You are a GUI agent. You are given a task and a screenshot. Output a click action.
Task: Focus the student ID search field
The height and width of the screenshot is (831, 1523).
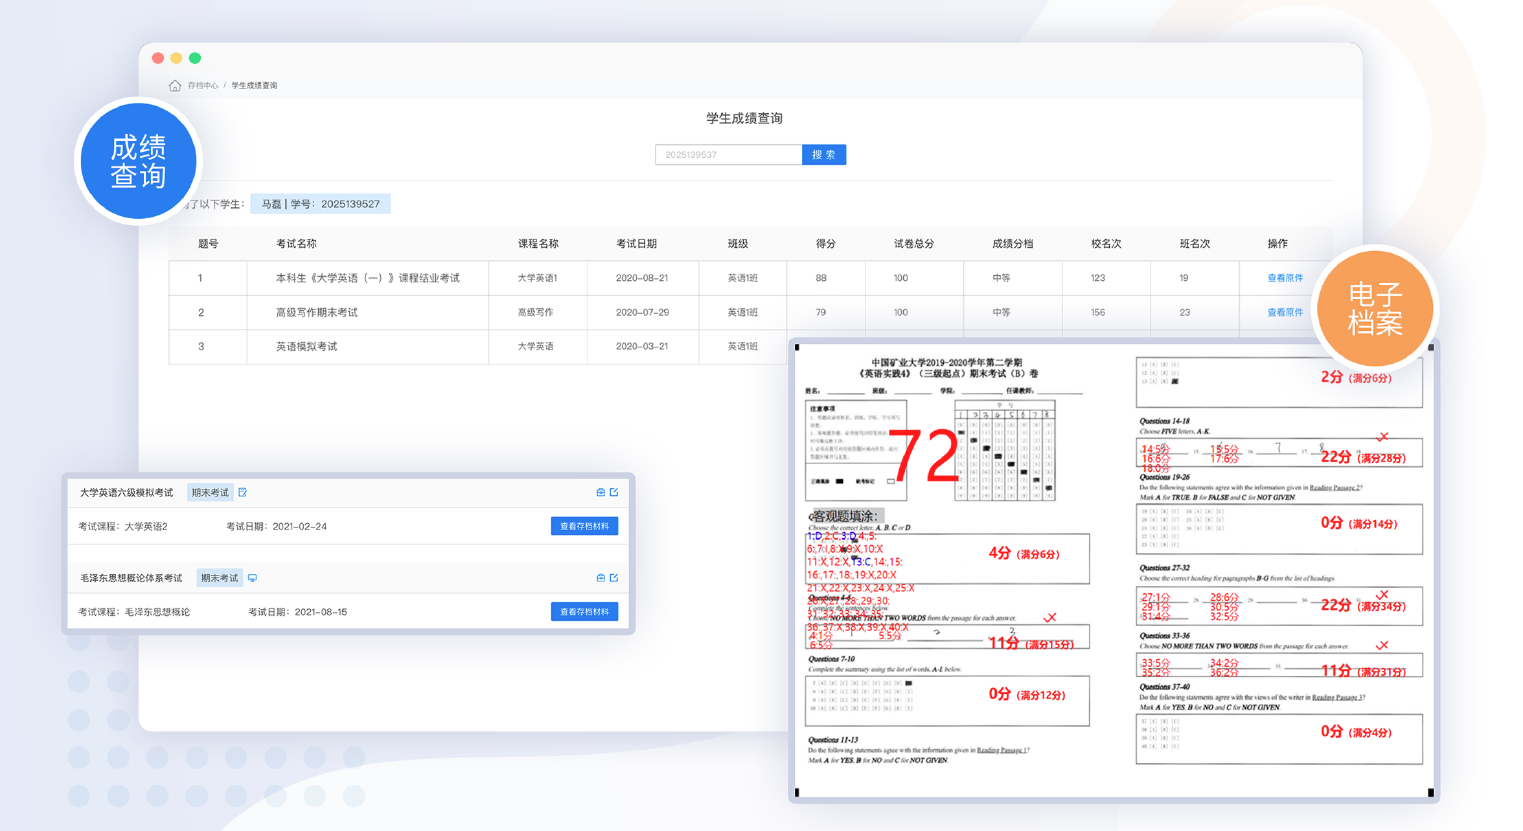(728, 155)
